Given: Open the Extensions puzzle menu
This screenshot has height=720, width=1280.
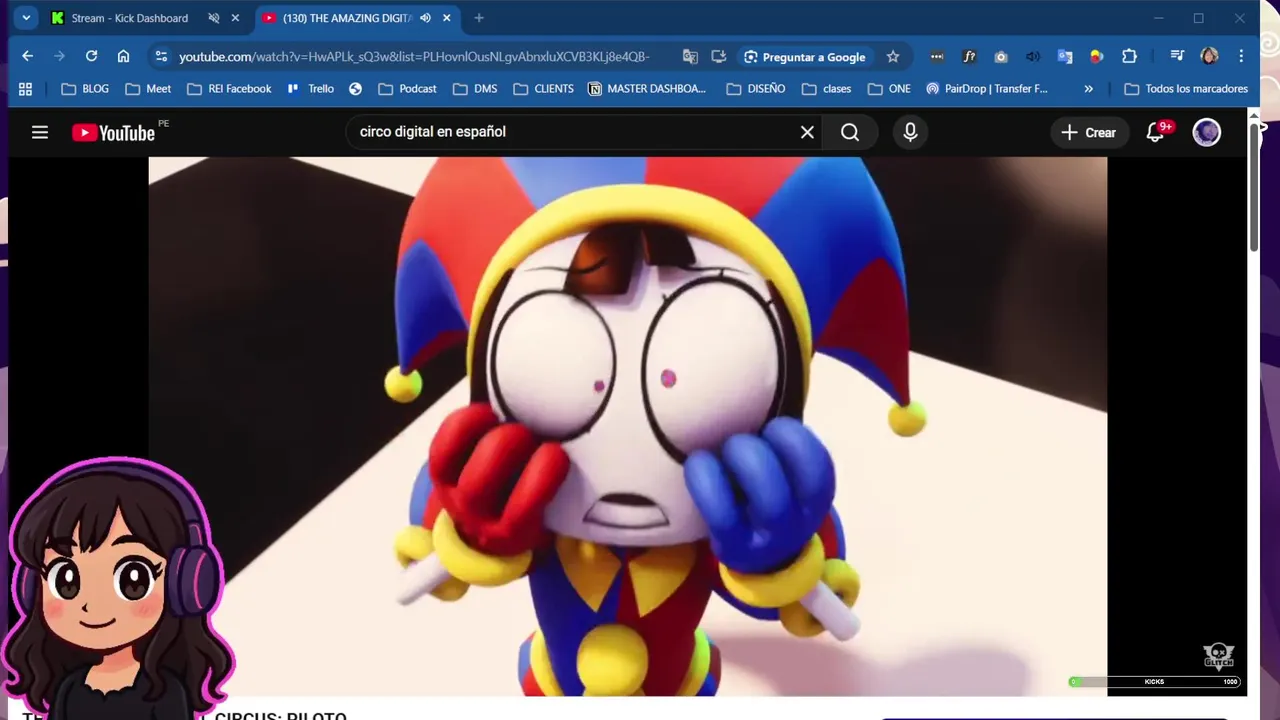Looking at the screenshot, I should (x=1129, y=57).
